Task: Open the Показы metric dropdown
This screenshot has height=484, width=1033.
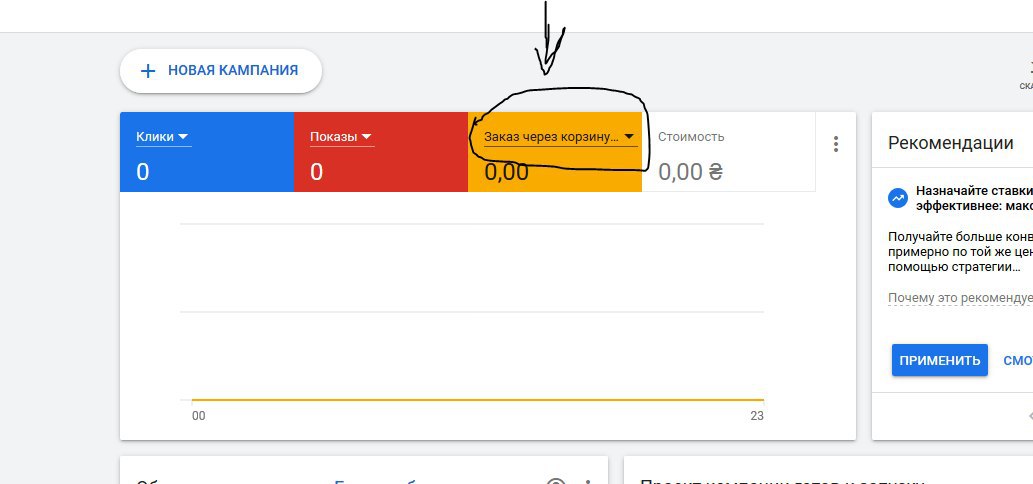Action: [341, 137]
